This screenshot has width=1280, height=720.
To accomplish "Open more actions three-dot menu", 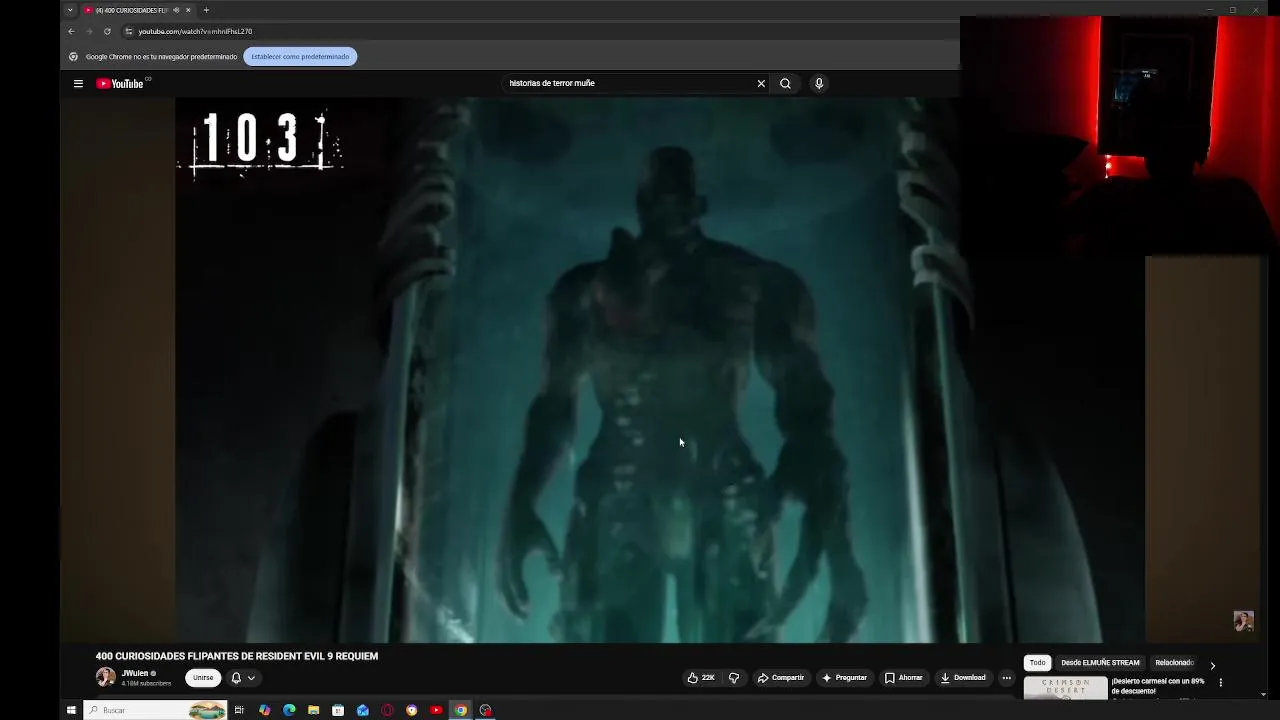I will pos(1007,678).
